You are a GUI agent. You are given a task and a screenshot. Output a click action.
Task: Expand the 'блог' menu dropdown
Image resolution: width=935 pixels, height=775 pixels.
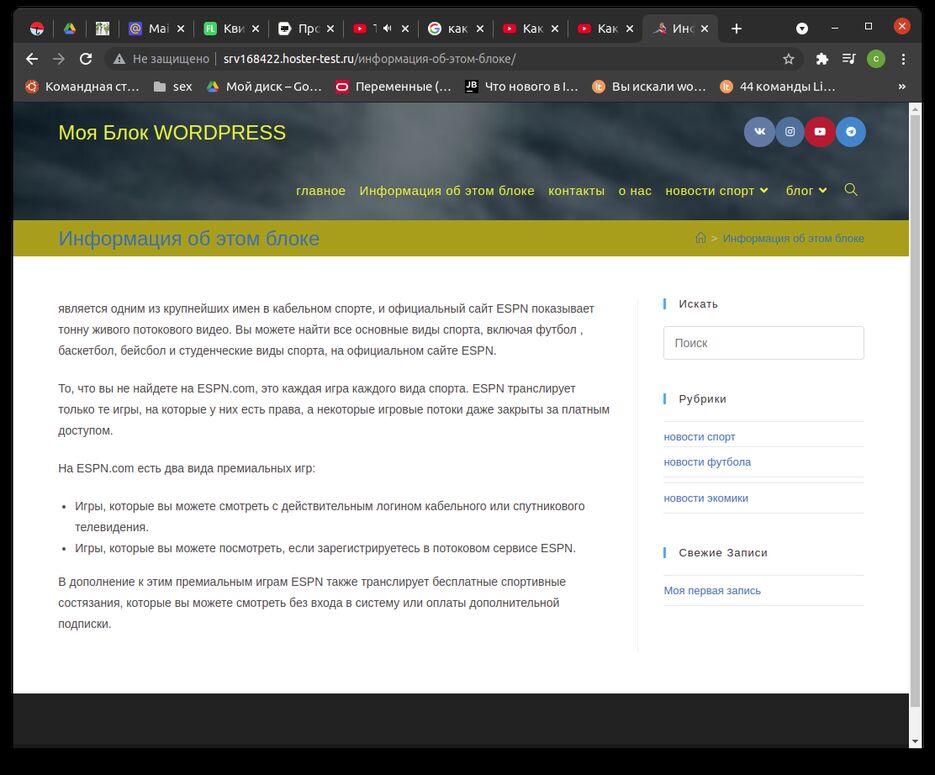[823, 190]
